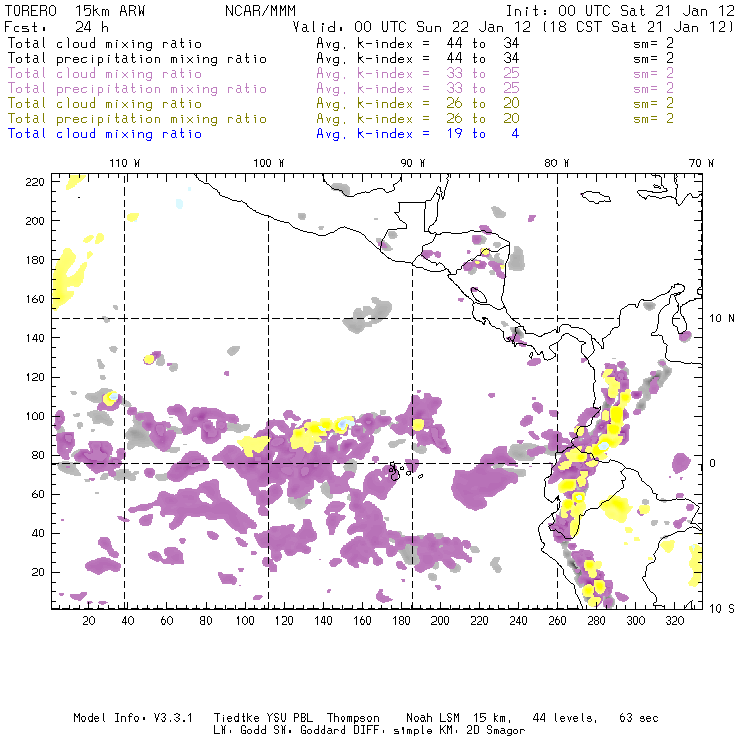Click the purple "Total cloud mixing ratio" legend row
Screen dimensions: 740x740
tap(340, 74)
